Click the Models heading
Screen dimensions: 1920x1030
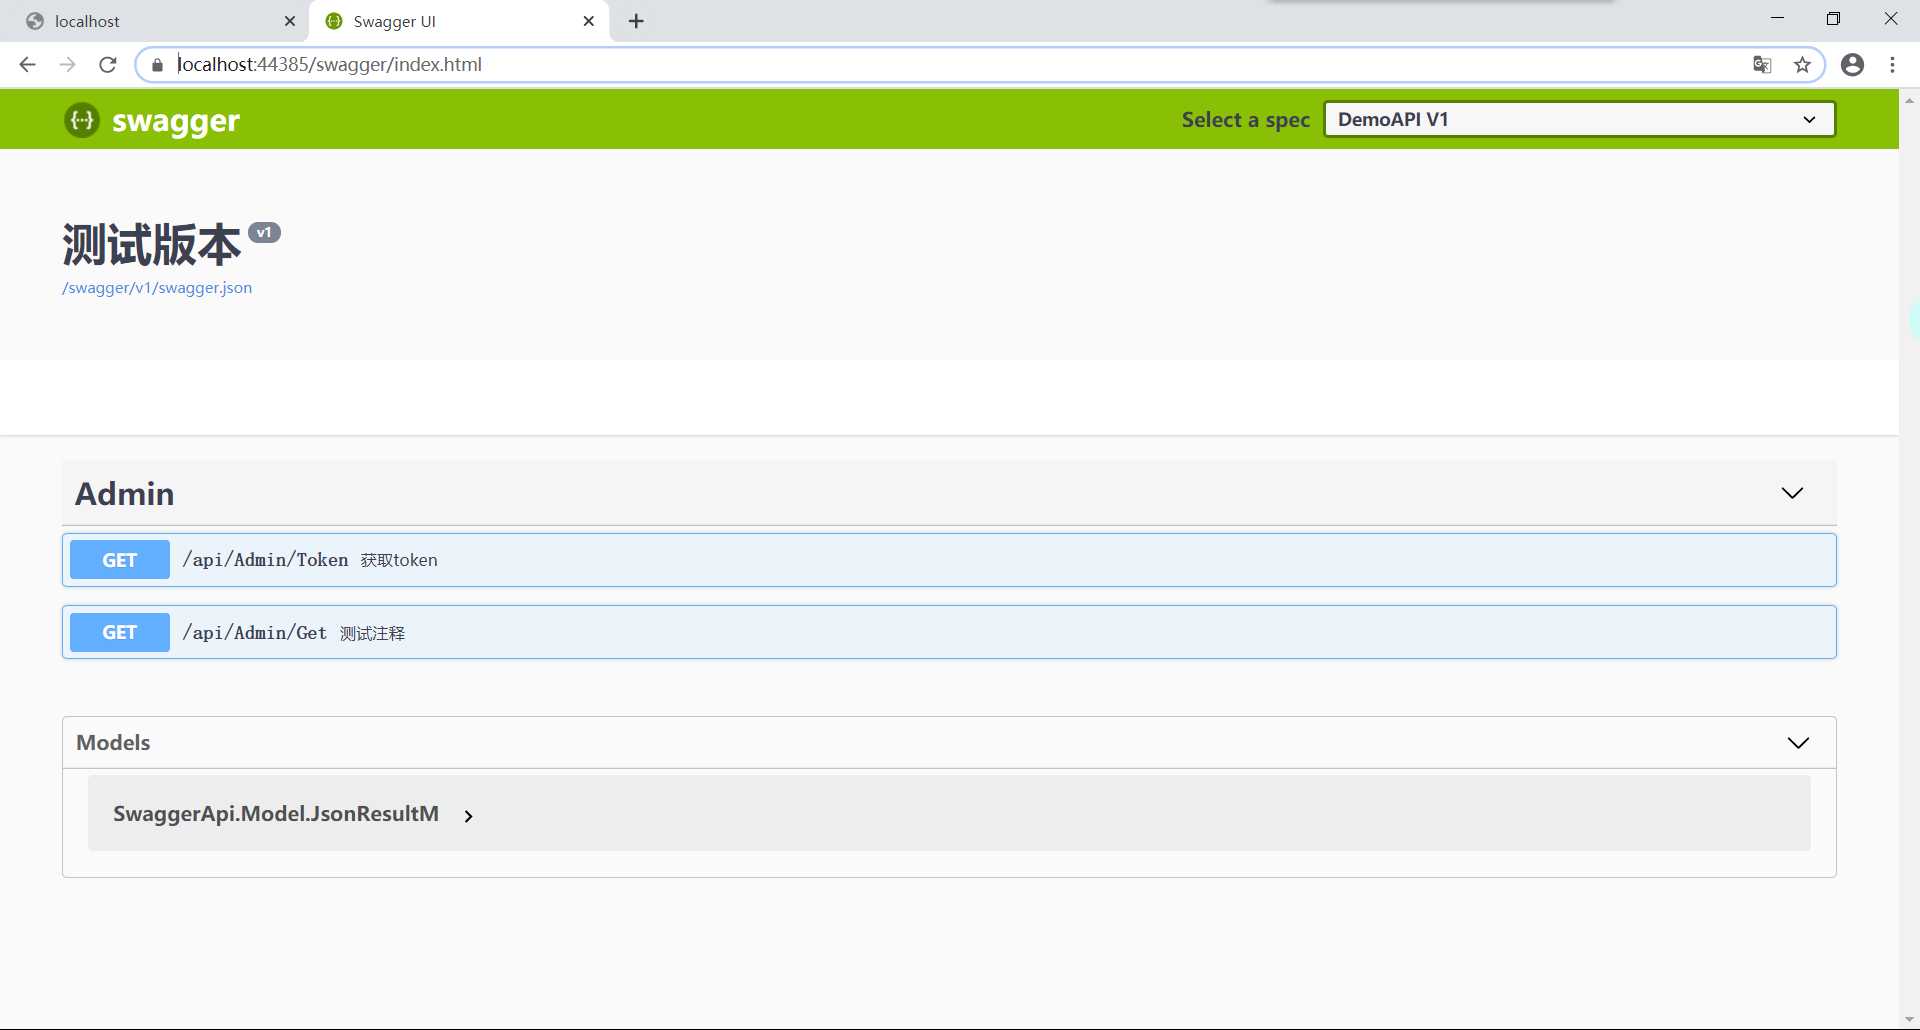click(x=113, y=742)
